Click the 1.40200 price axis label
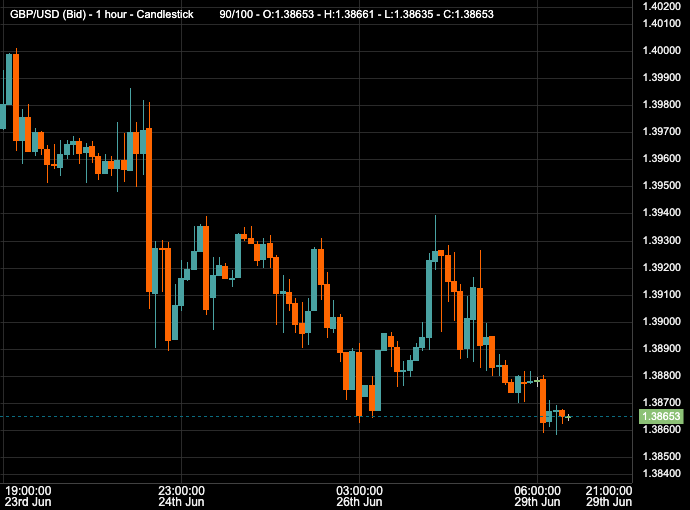Screen dimensions: 690x510 [x=662, y=6]
